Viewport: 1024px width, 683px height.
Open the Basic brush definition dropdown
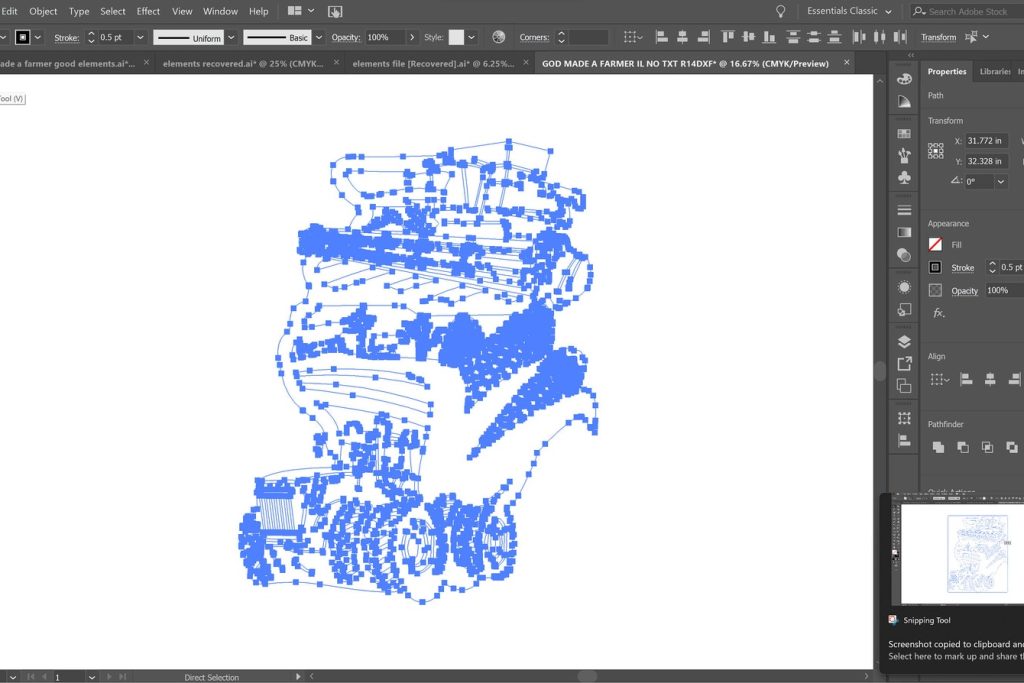pos(321,38)
